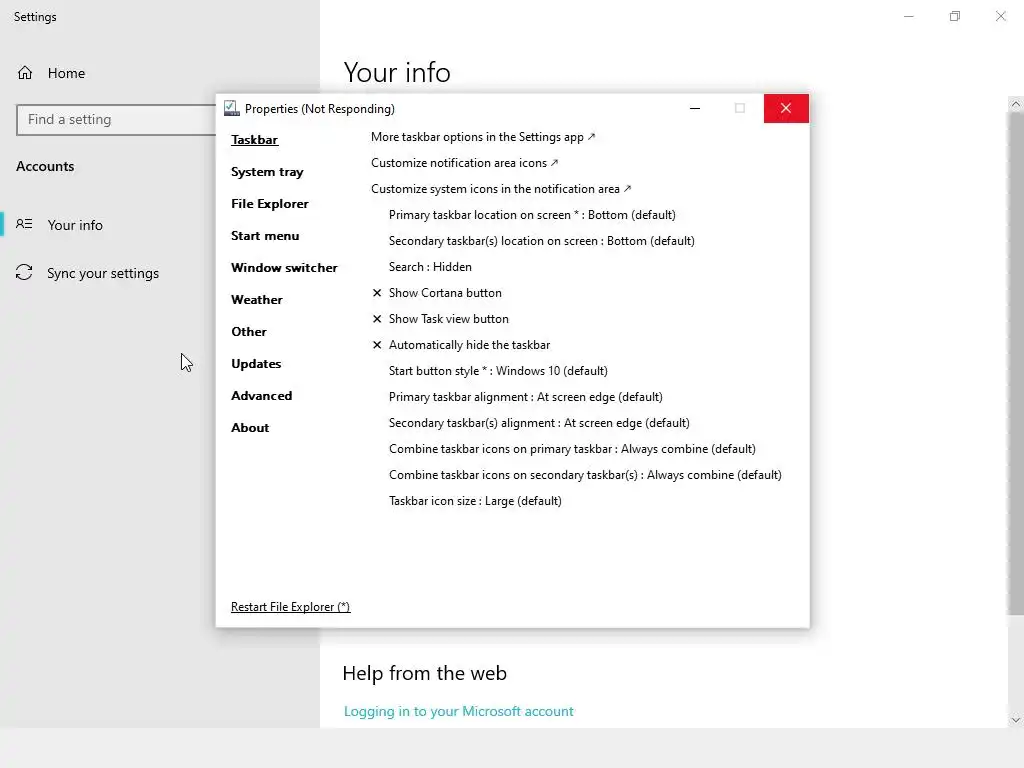Change Combine icons on secondary taskbar(s)

[x=585, y=475]
